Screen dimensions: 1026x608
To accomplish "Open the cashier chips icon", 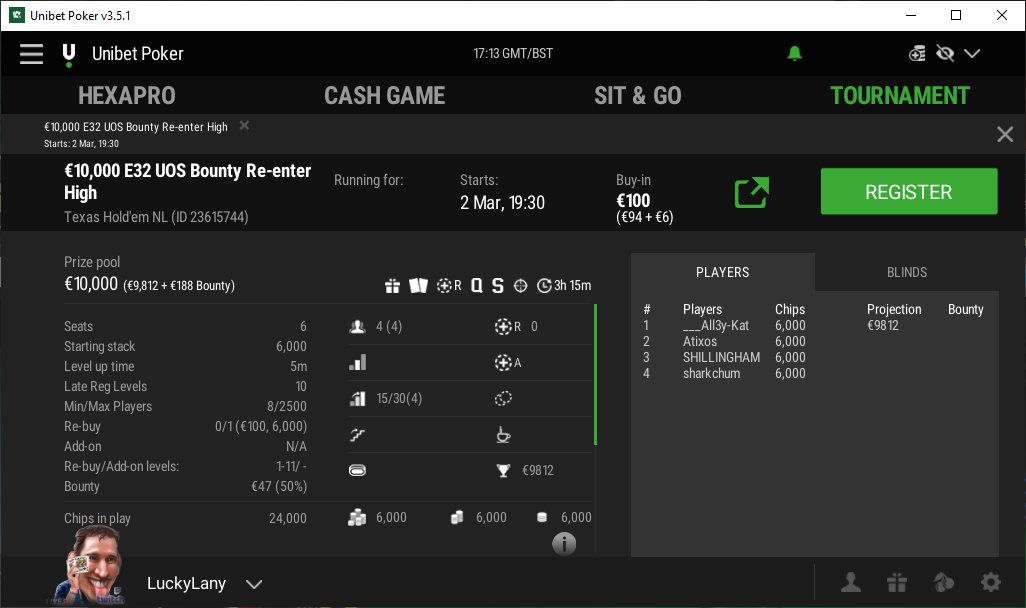I will click(917, 54).
